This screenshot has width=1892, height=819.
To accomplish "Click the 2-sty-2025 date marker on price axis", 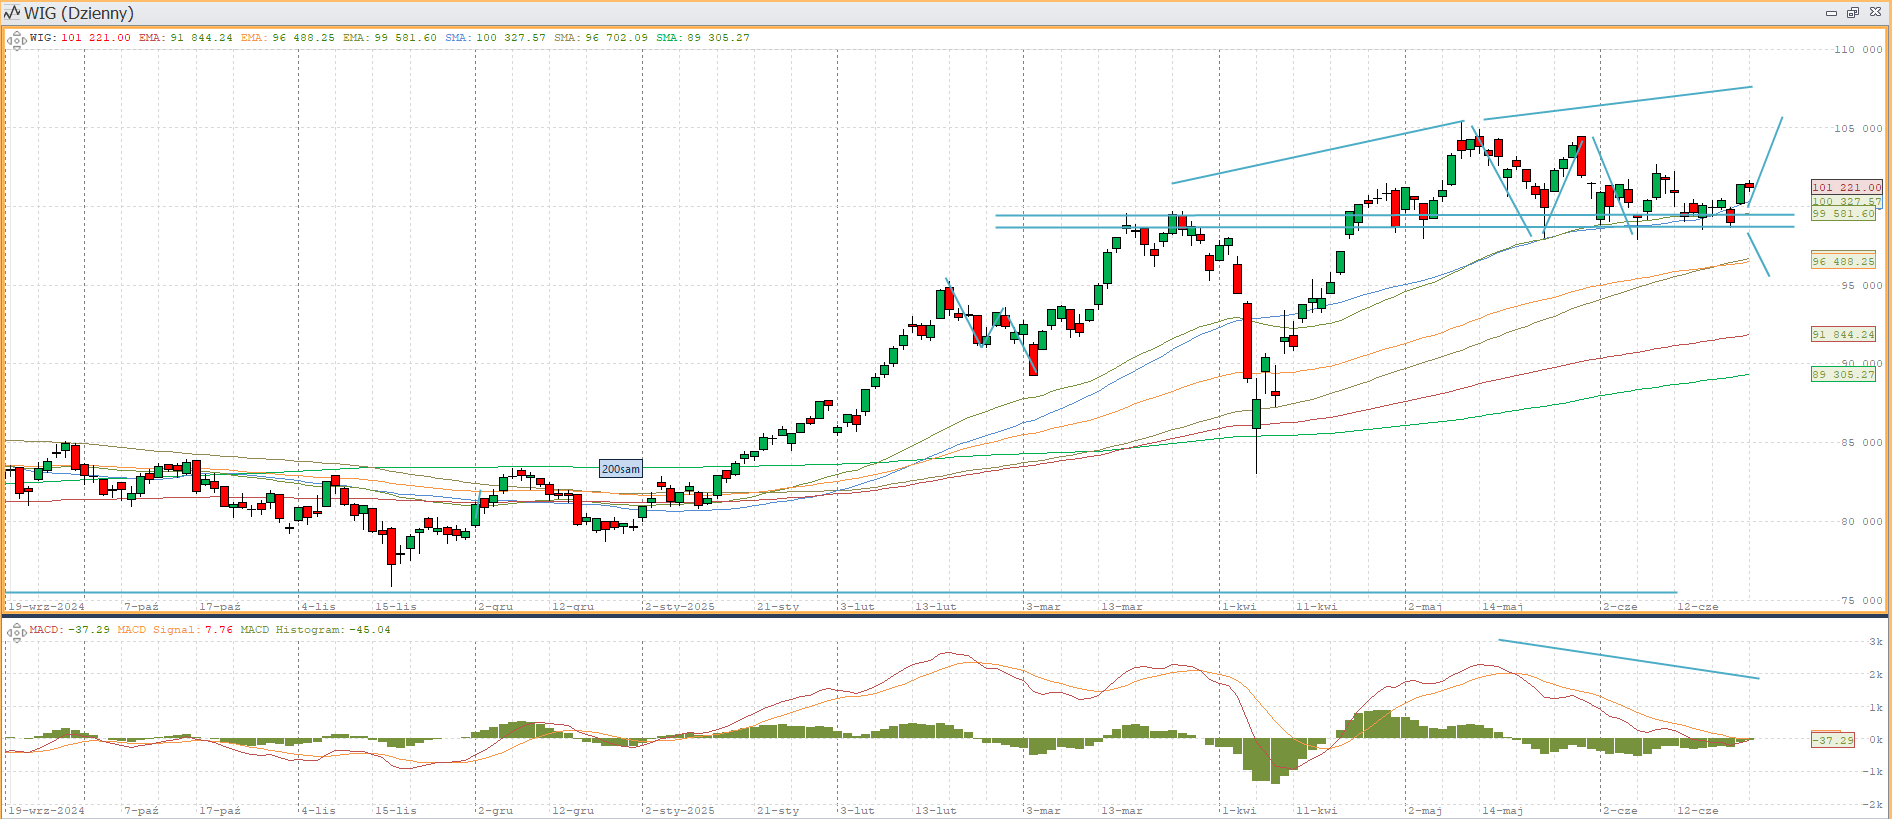I will (x=680, y=606).
